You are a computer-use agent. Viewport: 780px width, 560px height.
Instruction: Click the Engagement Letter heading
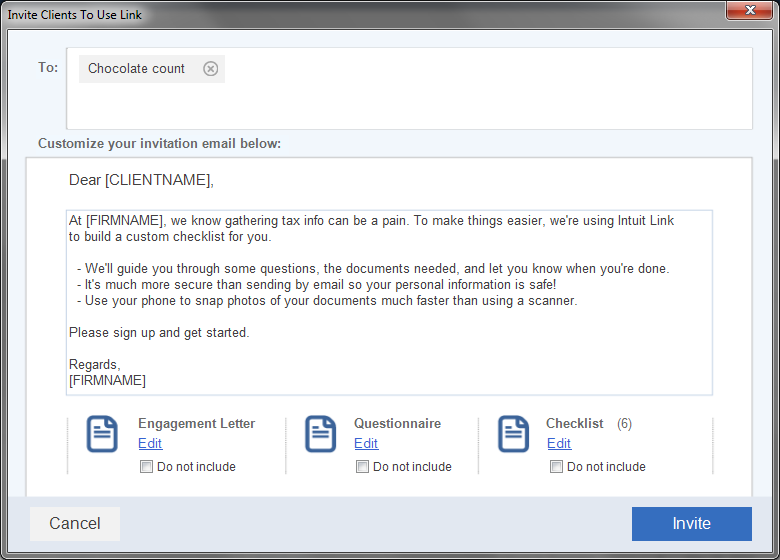196,423
